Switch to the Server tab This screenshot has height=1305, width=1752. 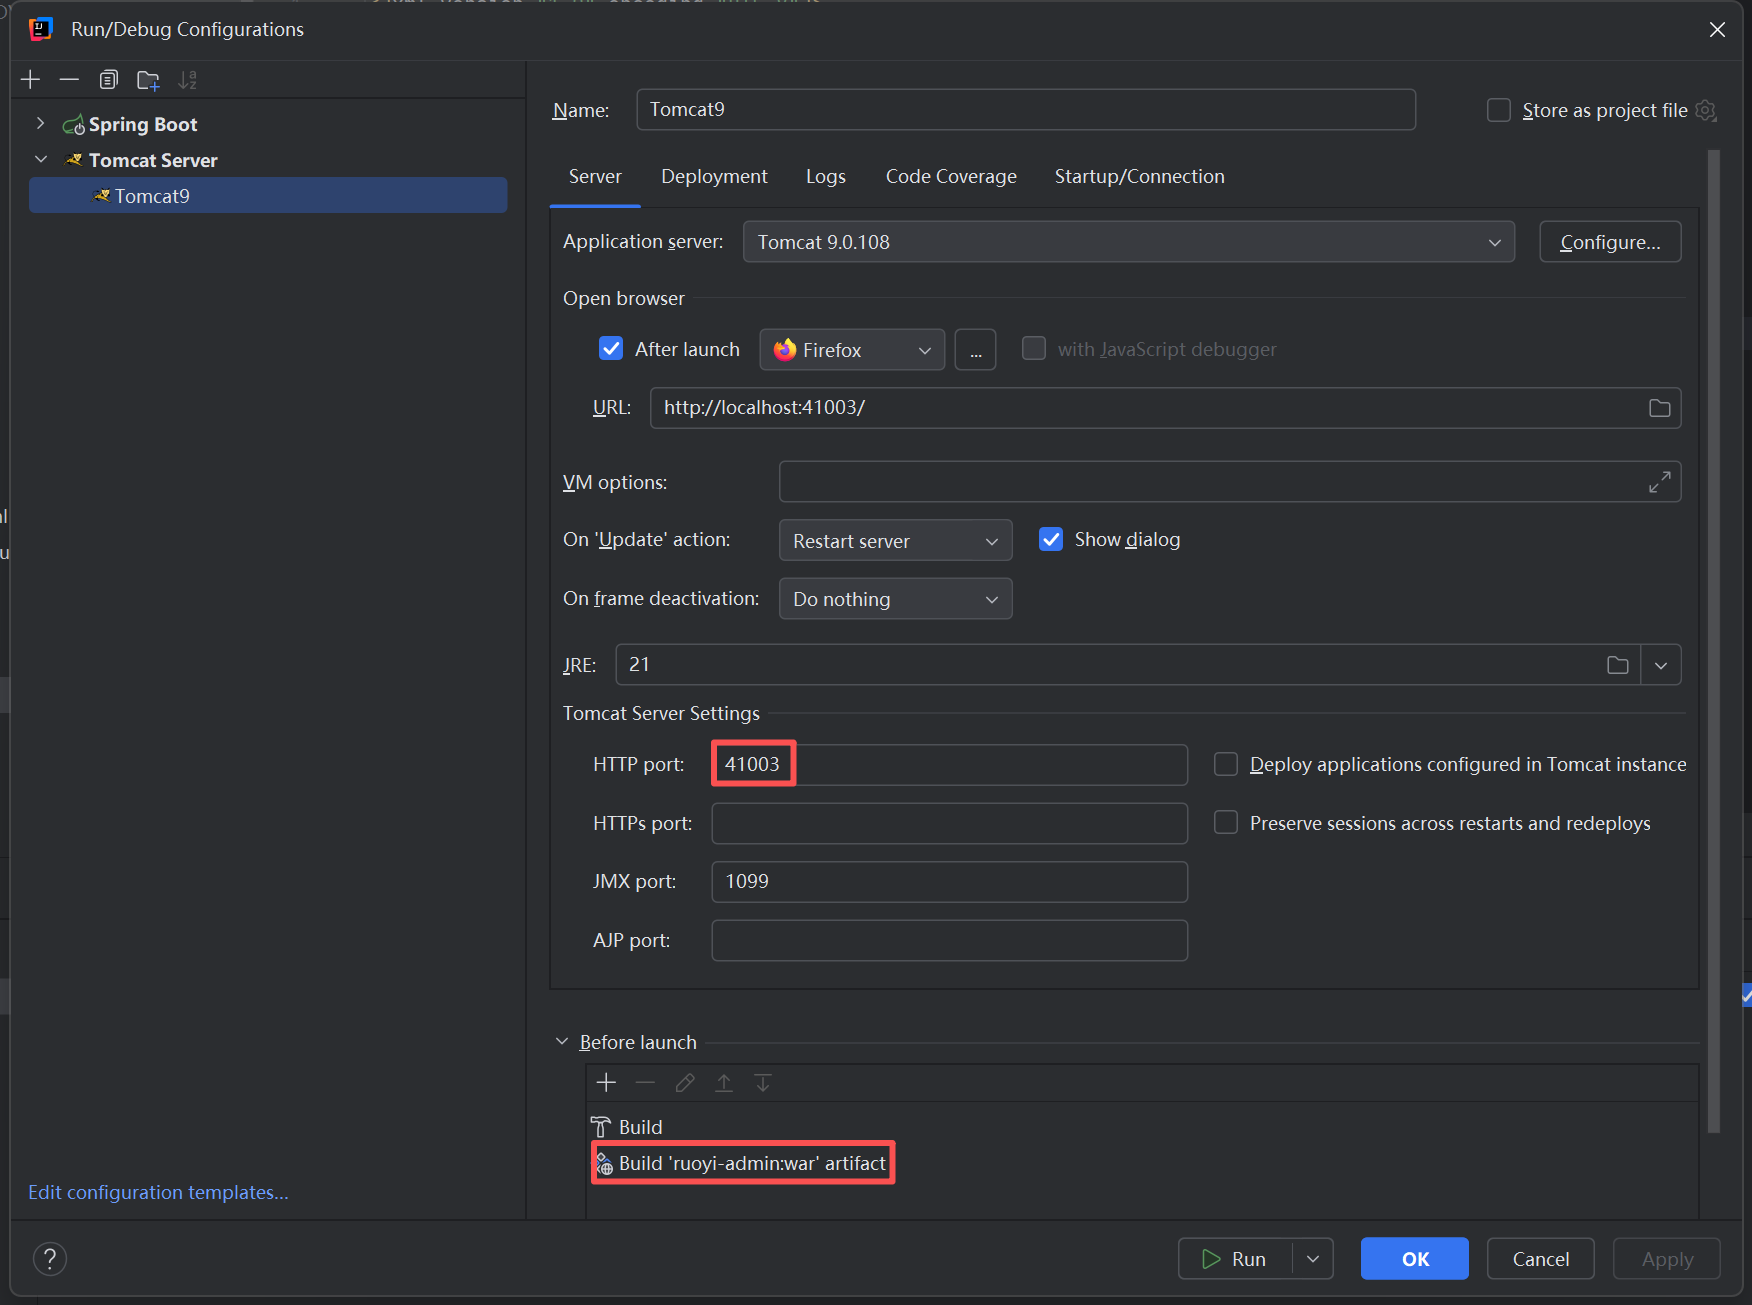click(x=595, y=176)
